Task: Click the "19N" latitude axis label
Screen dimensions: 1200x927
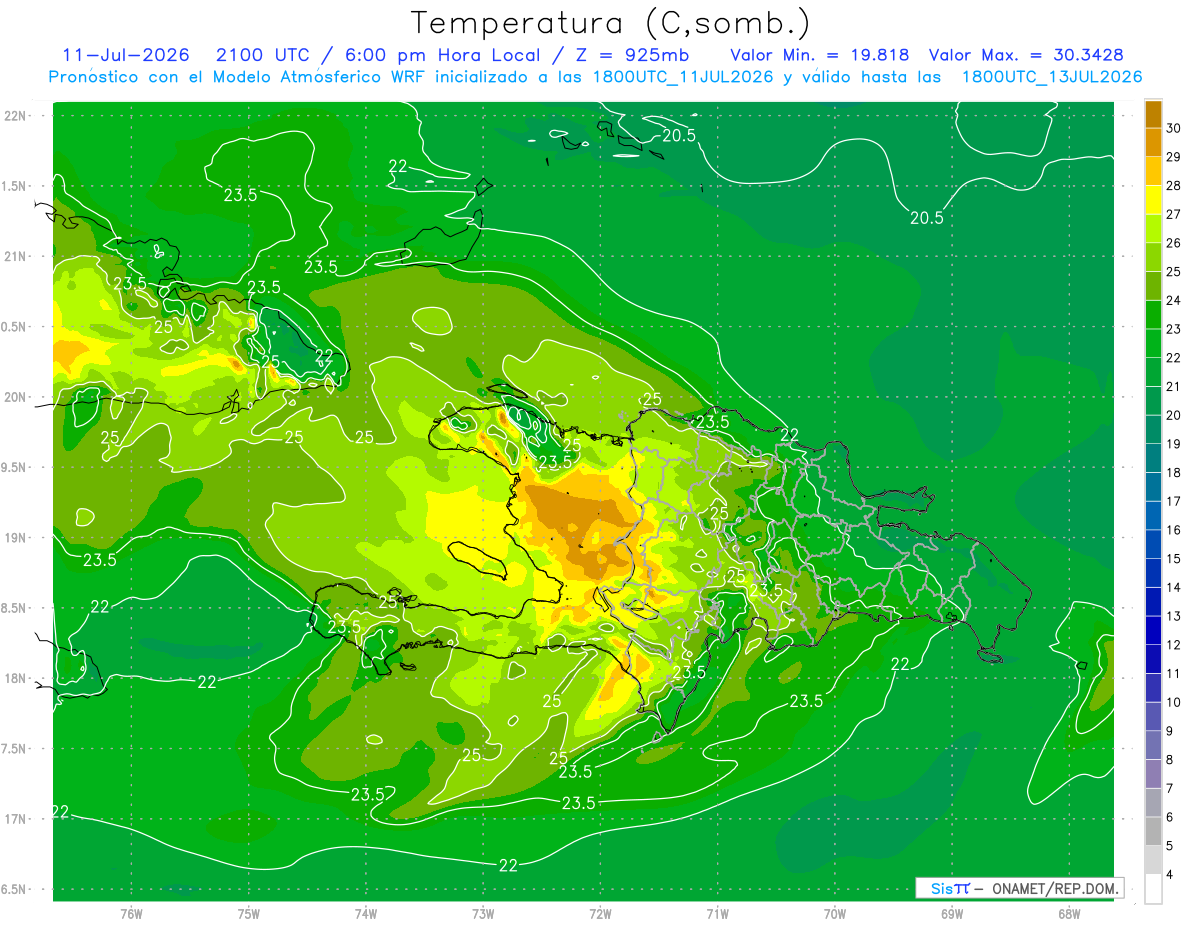Action: coord(16,538)
